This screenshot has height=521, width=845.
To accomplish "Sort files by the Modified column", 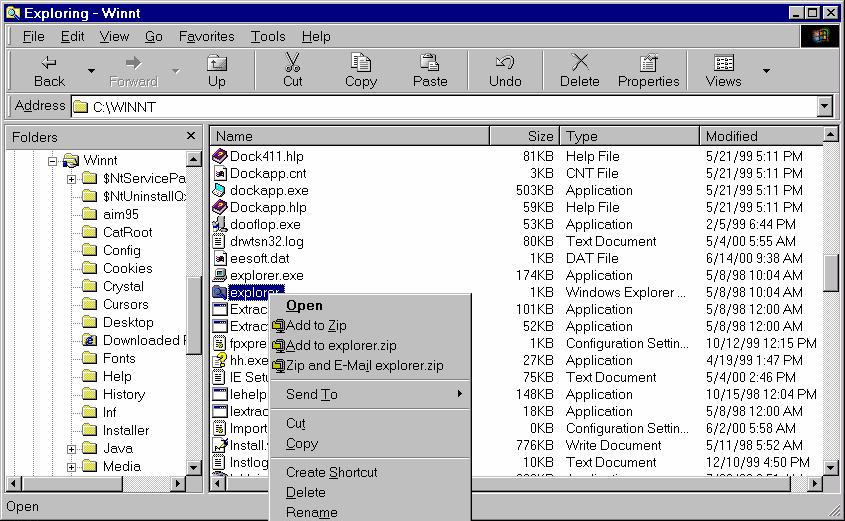I will 761,136.
